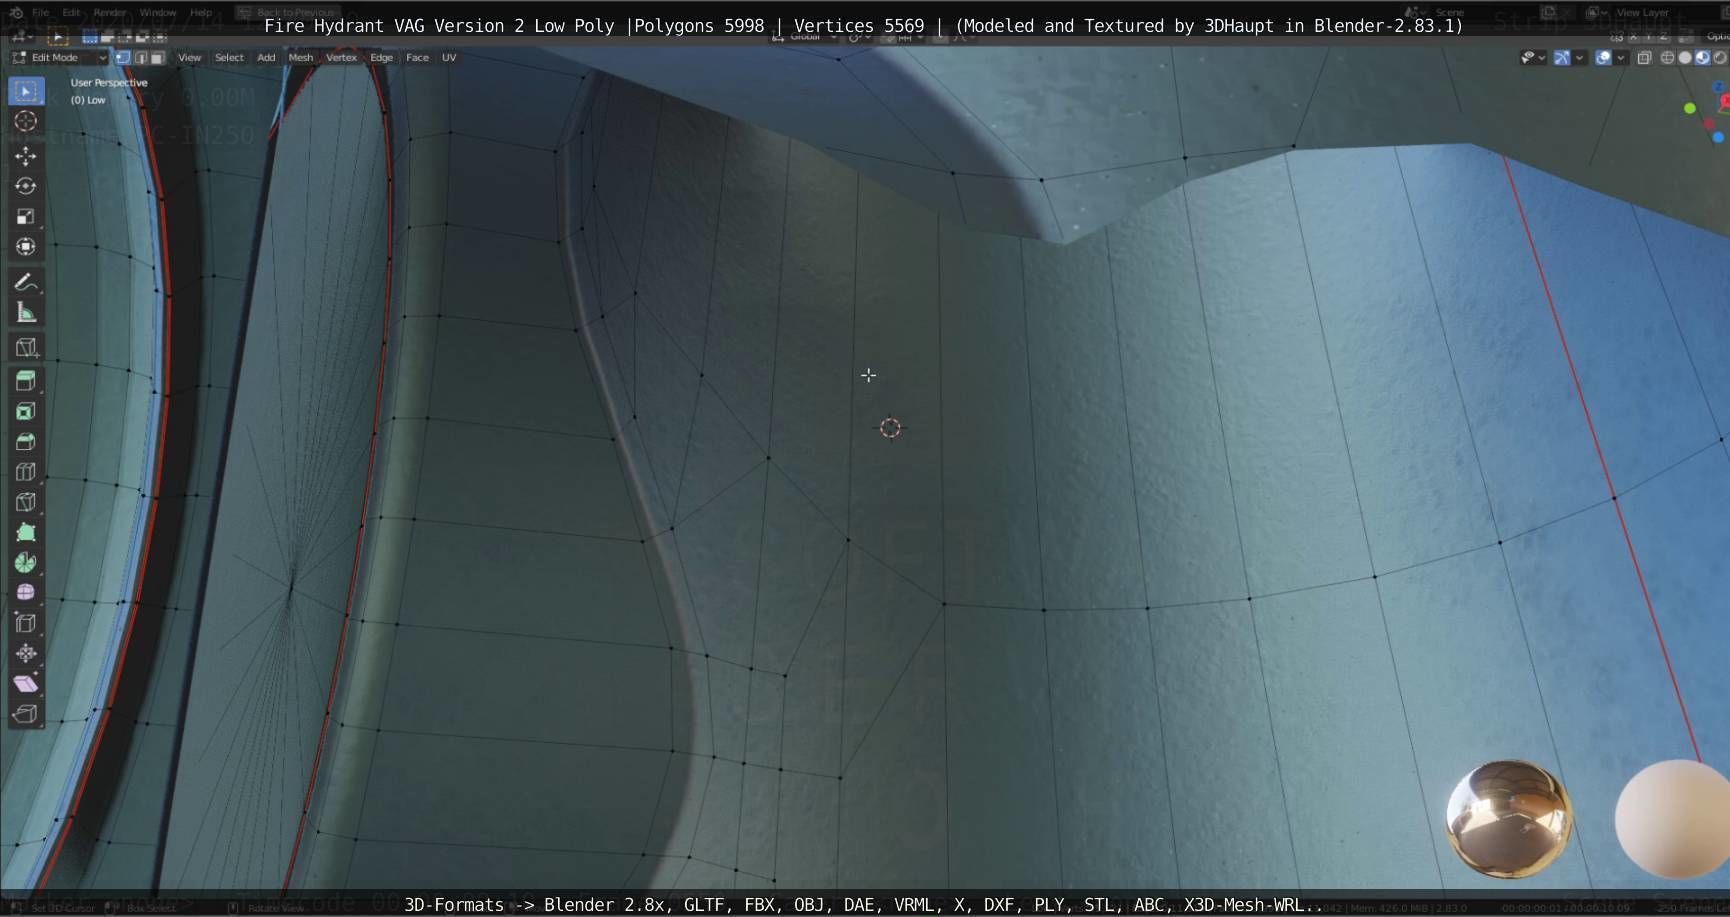Screen dimensions: 1730x917
Task: Open the UV menu
Action: pyautogui.click(x=449, y=58)
